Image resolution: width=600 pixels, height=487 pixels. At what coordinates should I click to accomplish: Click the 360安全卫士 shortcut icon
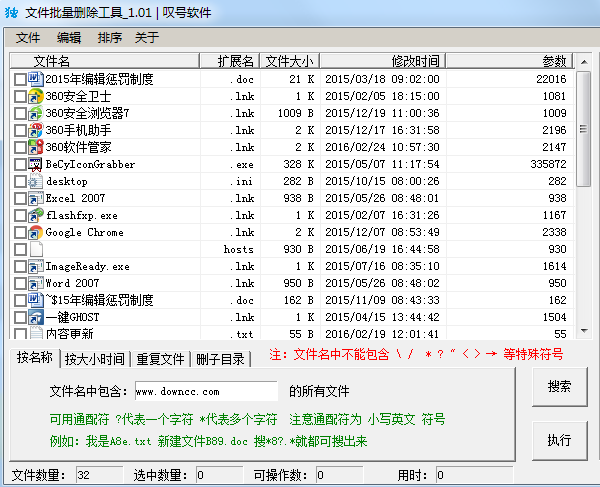36,96
